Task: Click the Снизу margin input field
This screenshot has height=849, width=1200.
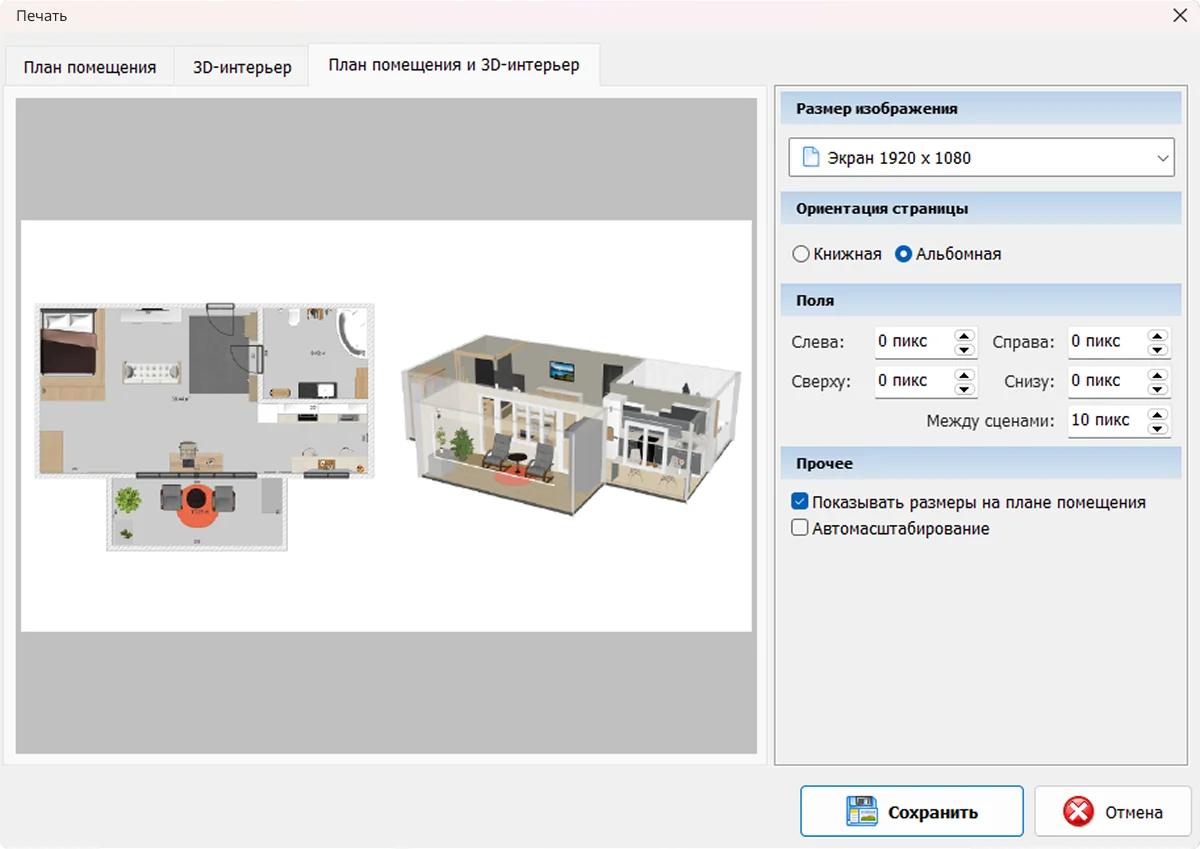Action: [1106, 381]
